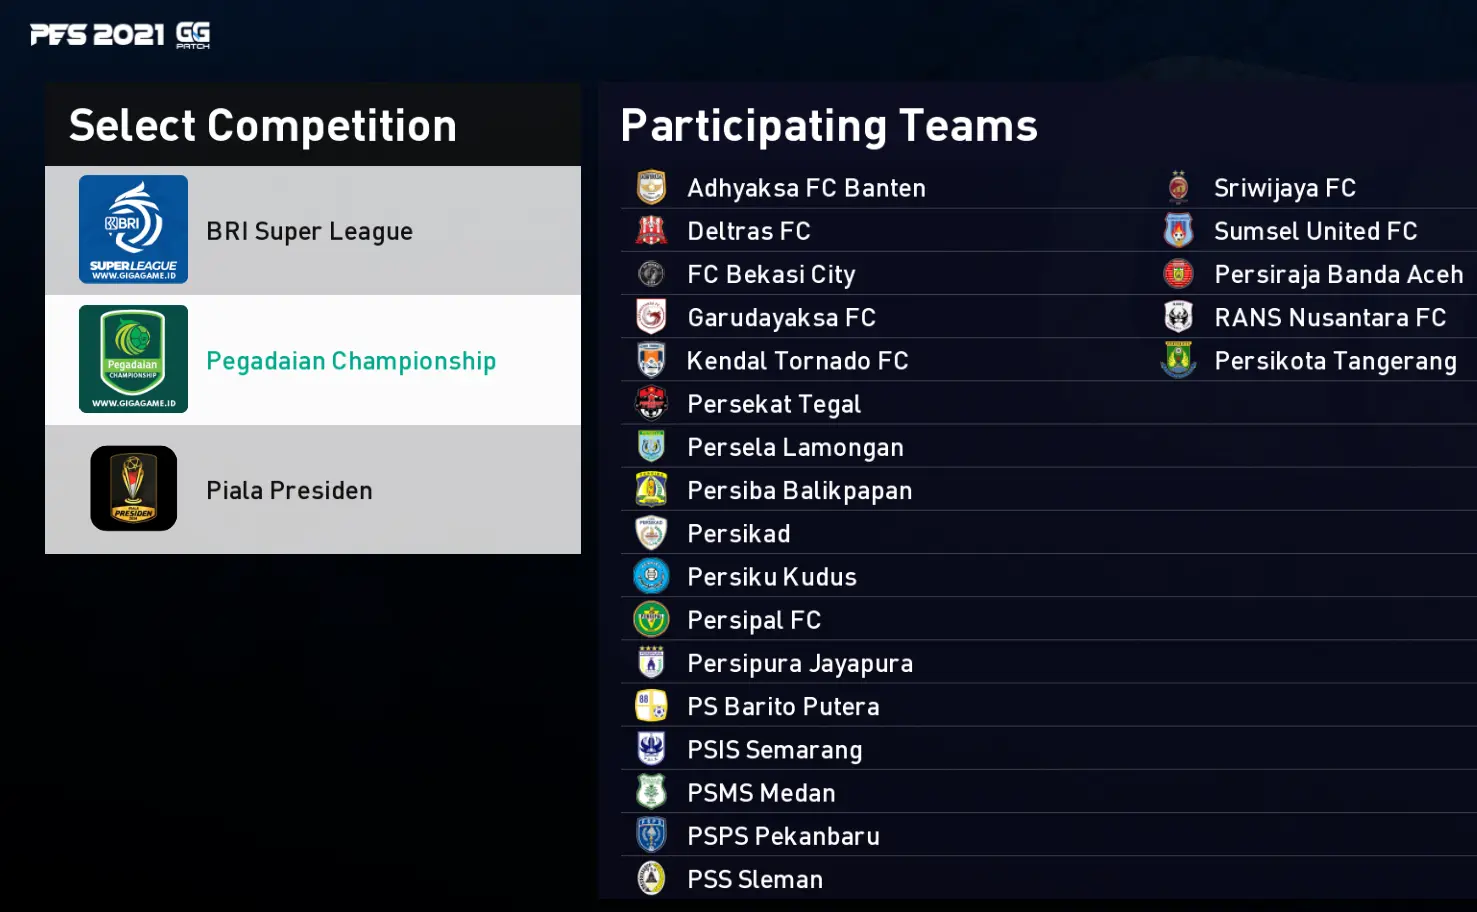Click the team name Sumsel United FC
Image resolution: width=1477 pixels, height=912 pixels.
click(1316, 230)
